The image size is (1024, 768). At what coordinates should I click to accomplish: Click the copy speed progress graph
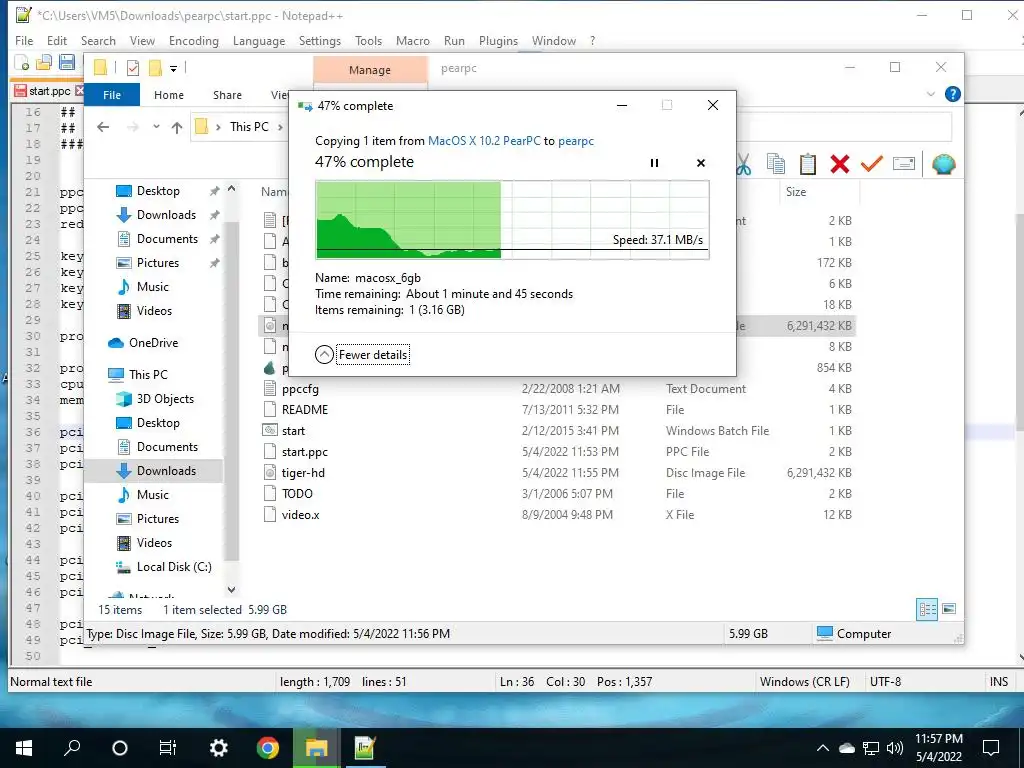click(x=513, y=220)
